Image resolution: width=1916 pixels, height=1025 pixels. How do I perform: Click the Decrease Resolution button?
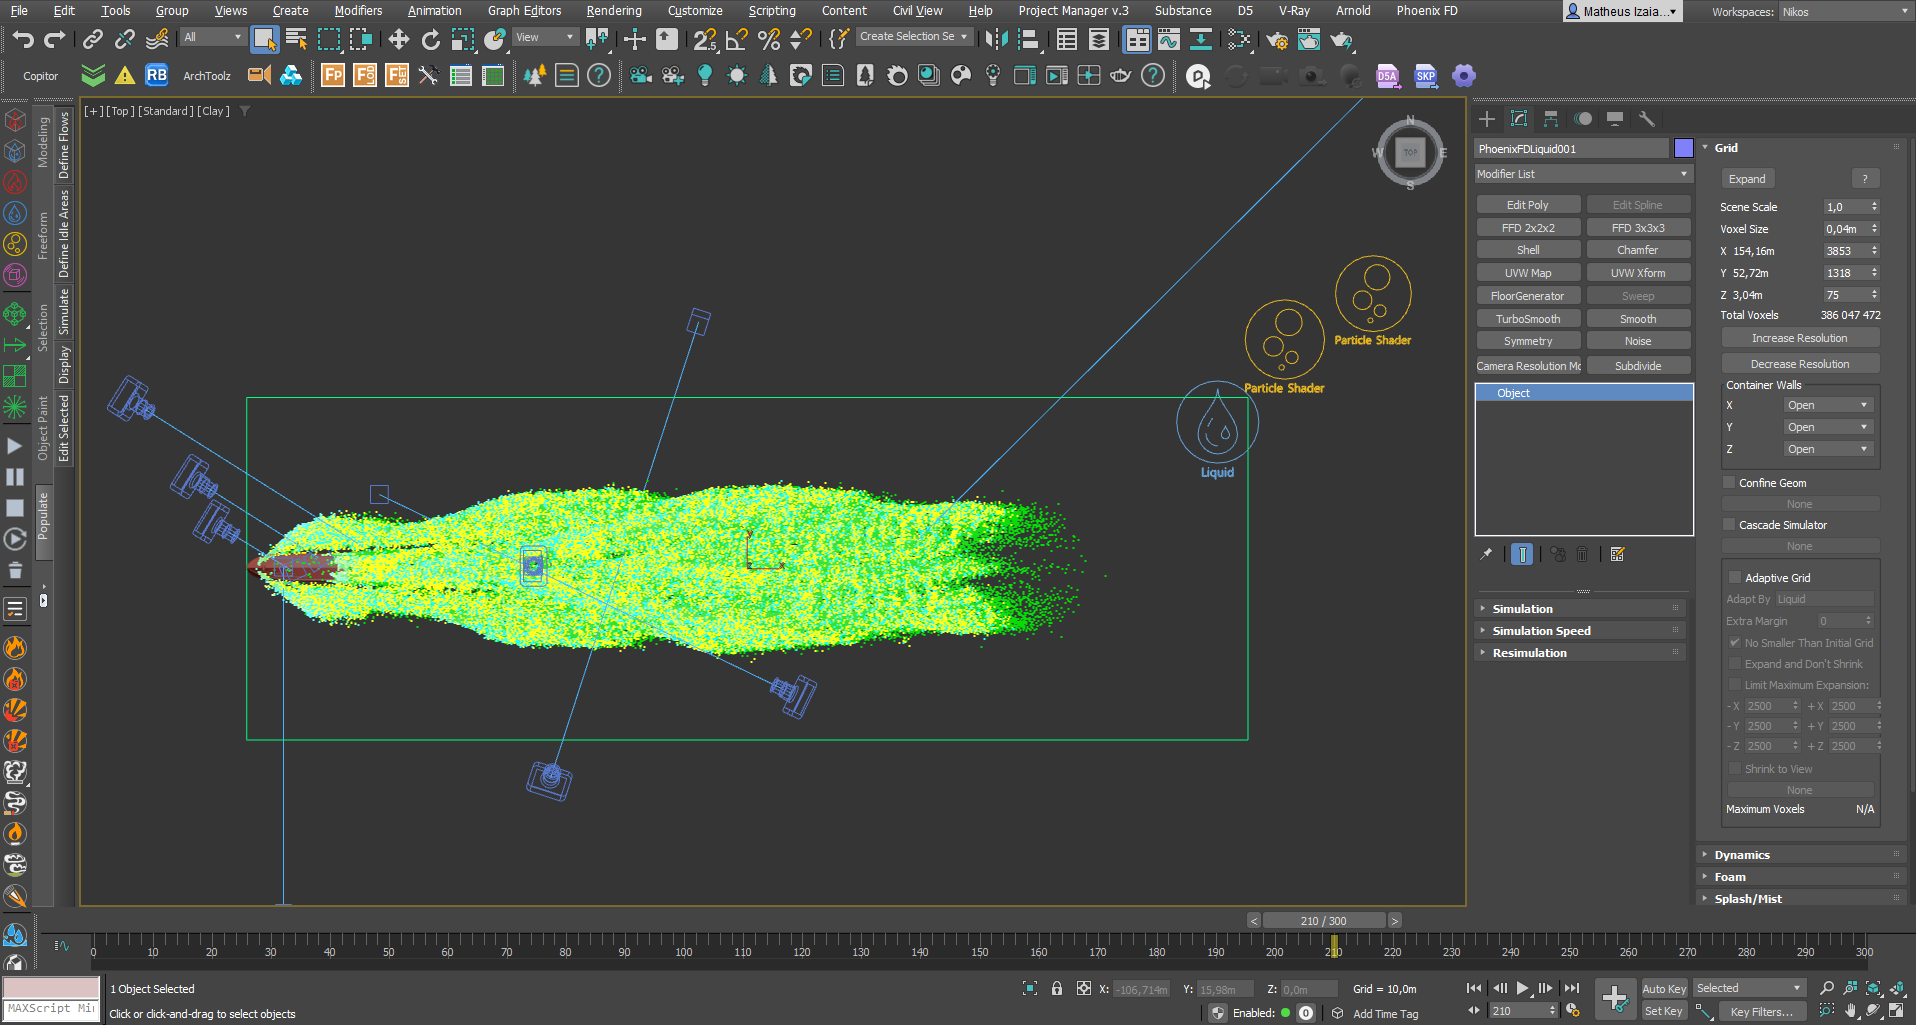1800,365
